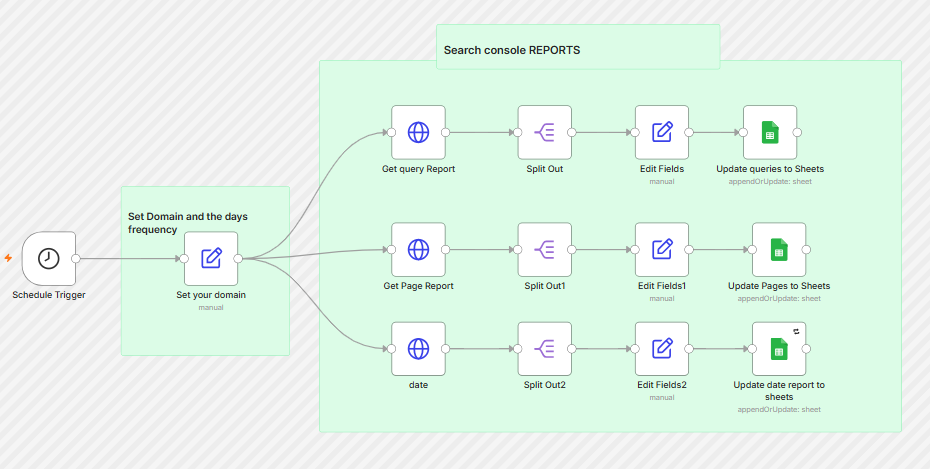930x469 pixels.
Task: Open the Get query Report globe node
Action: (x=418, y=132)
